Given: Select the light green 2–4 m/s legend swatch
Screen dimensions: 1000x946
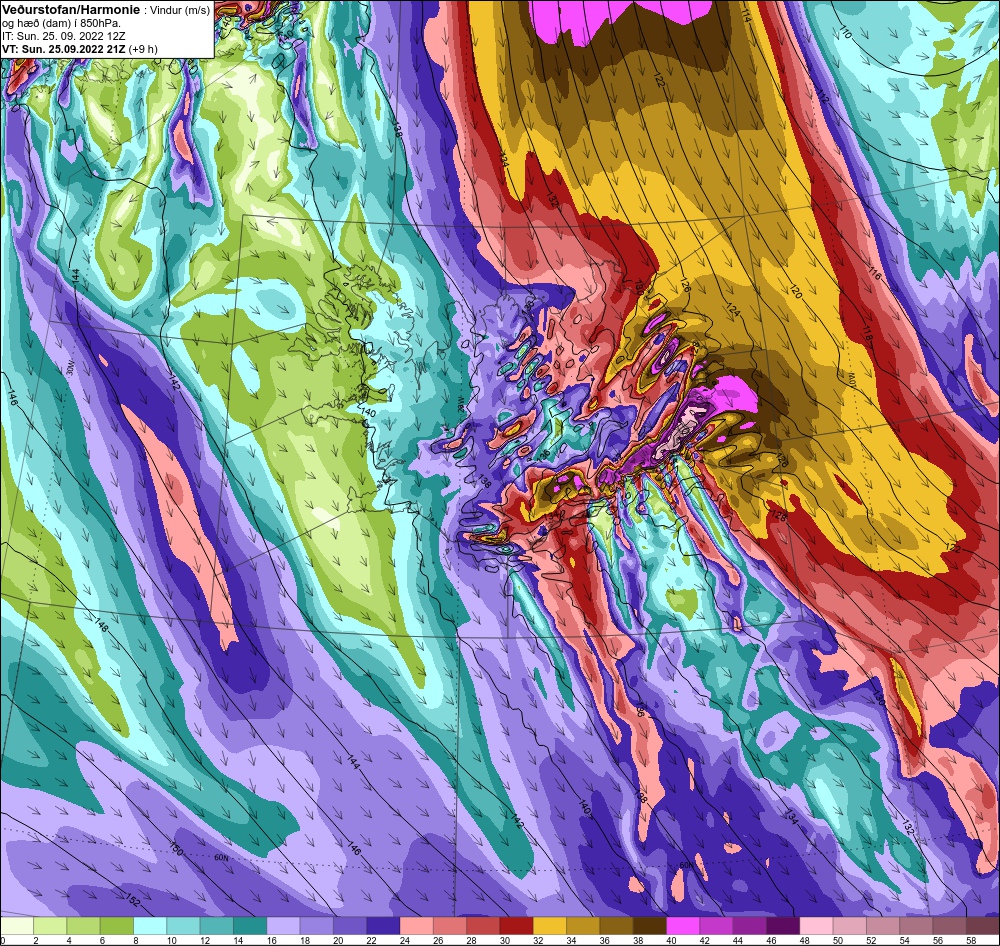Looking at the screenshot, I should [x=50, y=926].
